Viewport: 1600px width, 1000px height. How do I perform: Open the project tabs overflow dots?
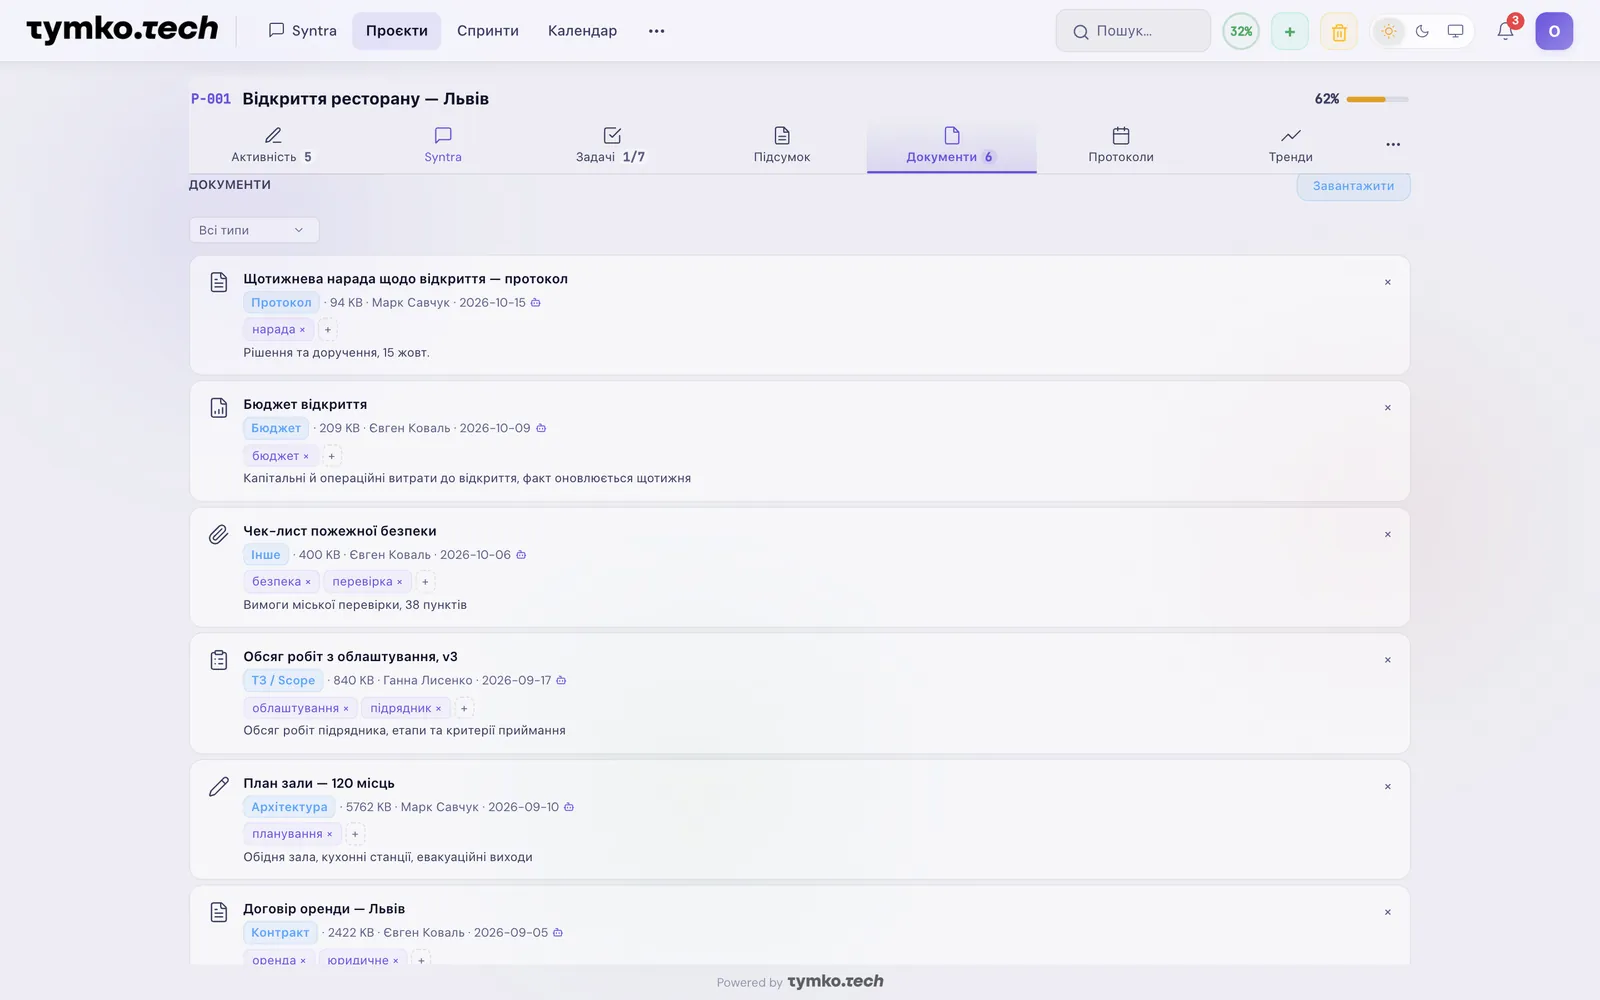click(1393, 145)
